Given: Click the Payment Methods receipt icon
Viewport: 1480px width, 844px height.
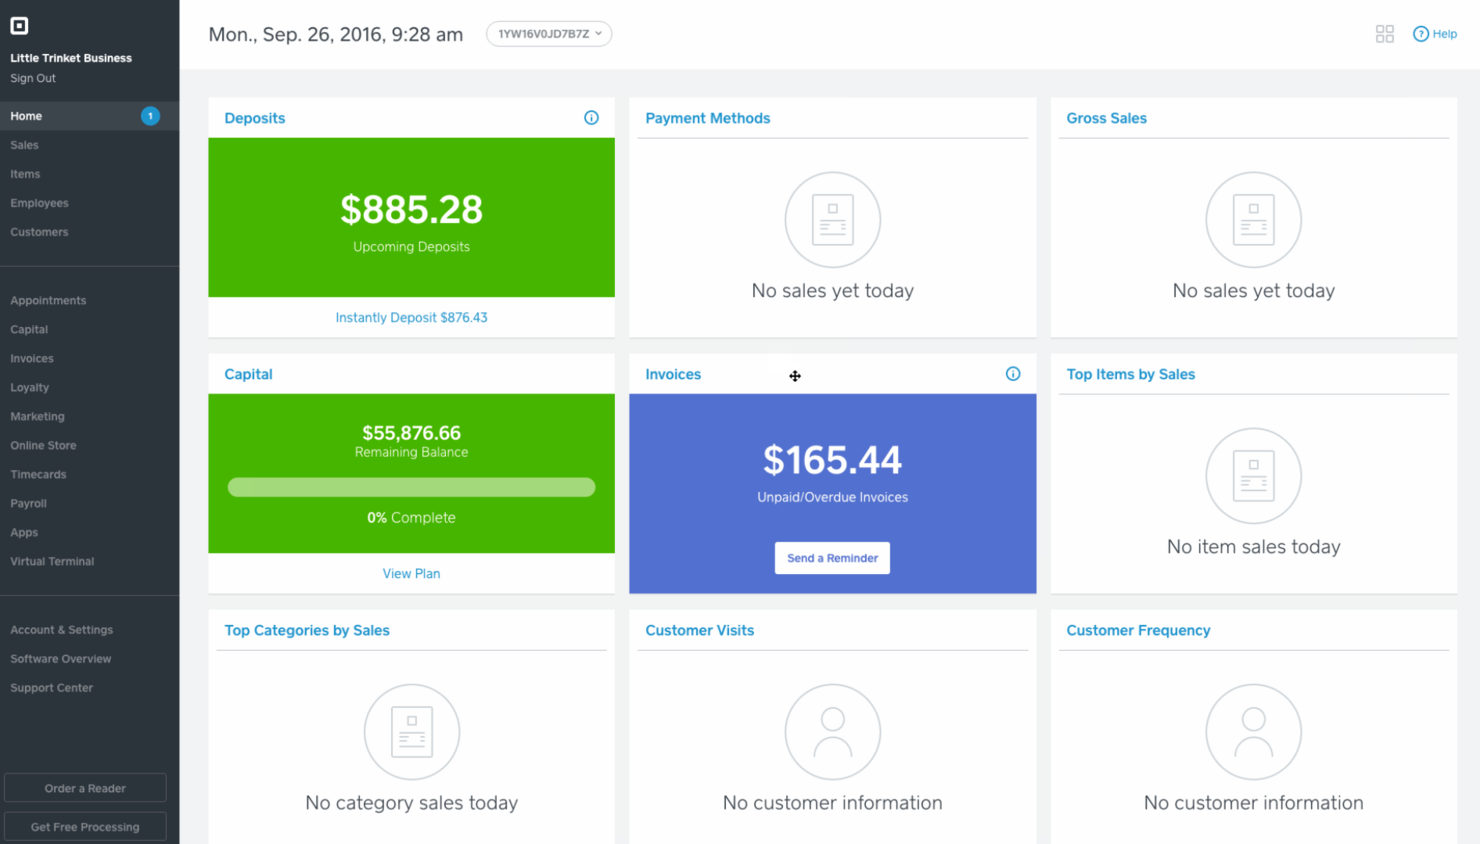Looking at the screenshot, I should 832,219.
